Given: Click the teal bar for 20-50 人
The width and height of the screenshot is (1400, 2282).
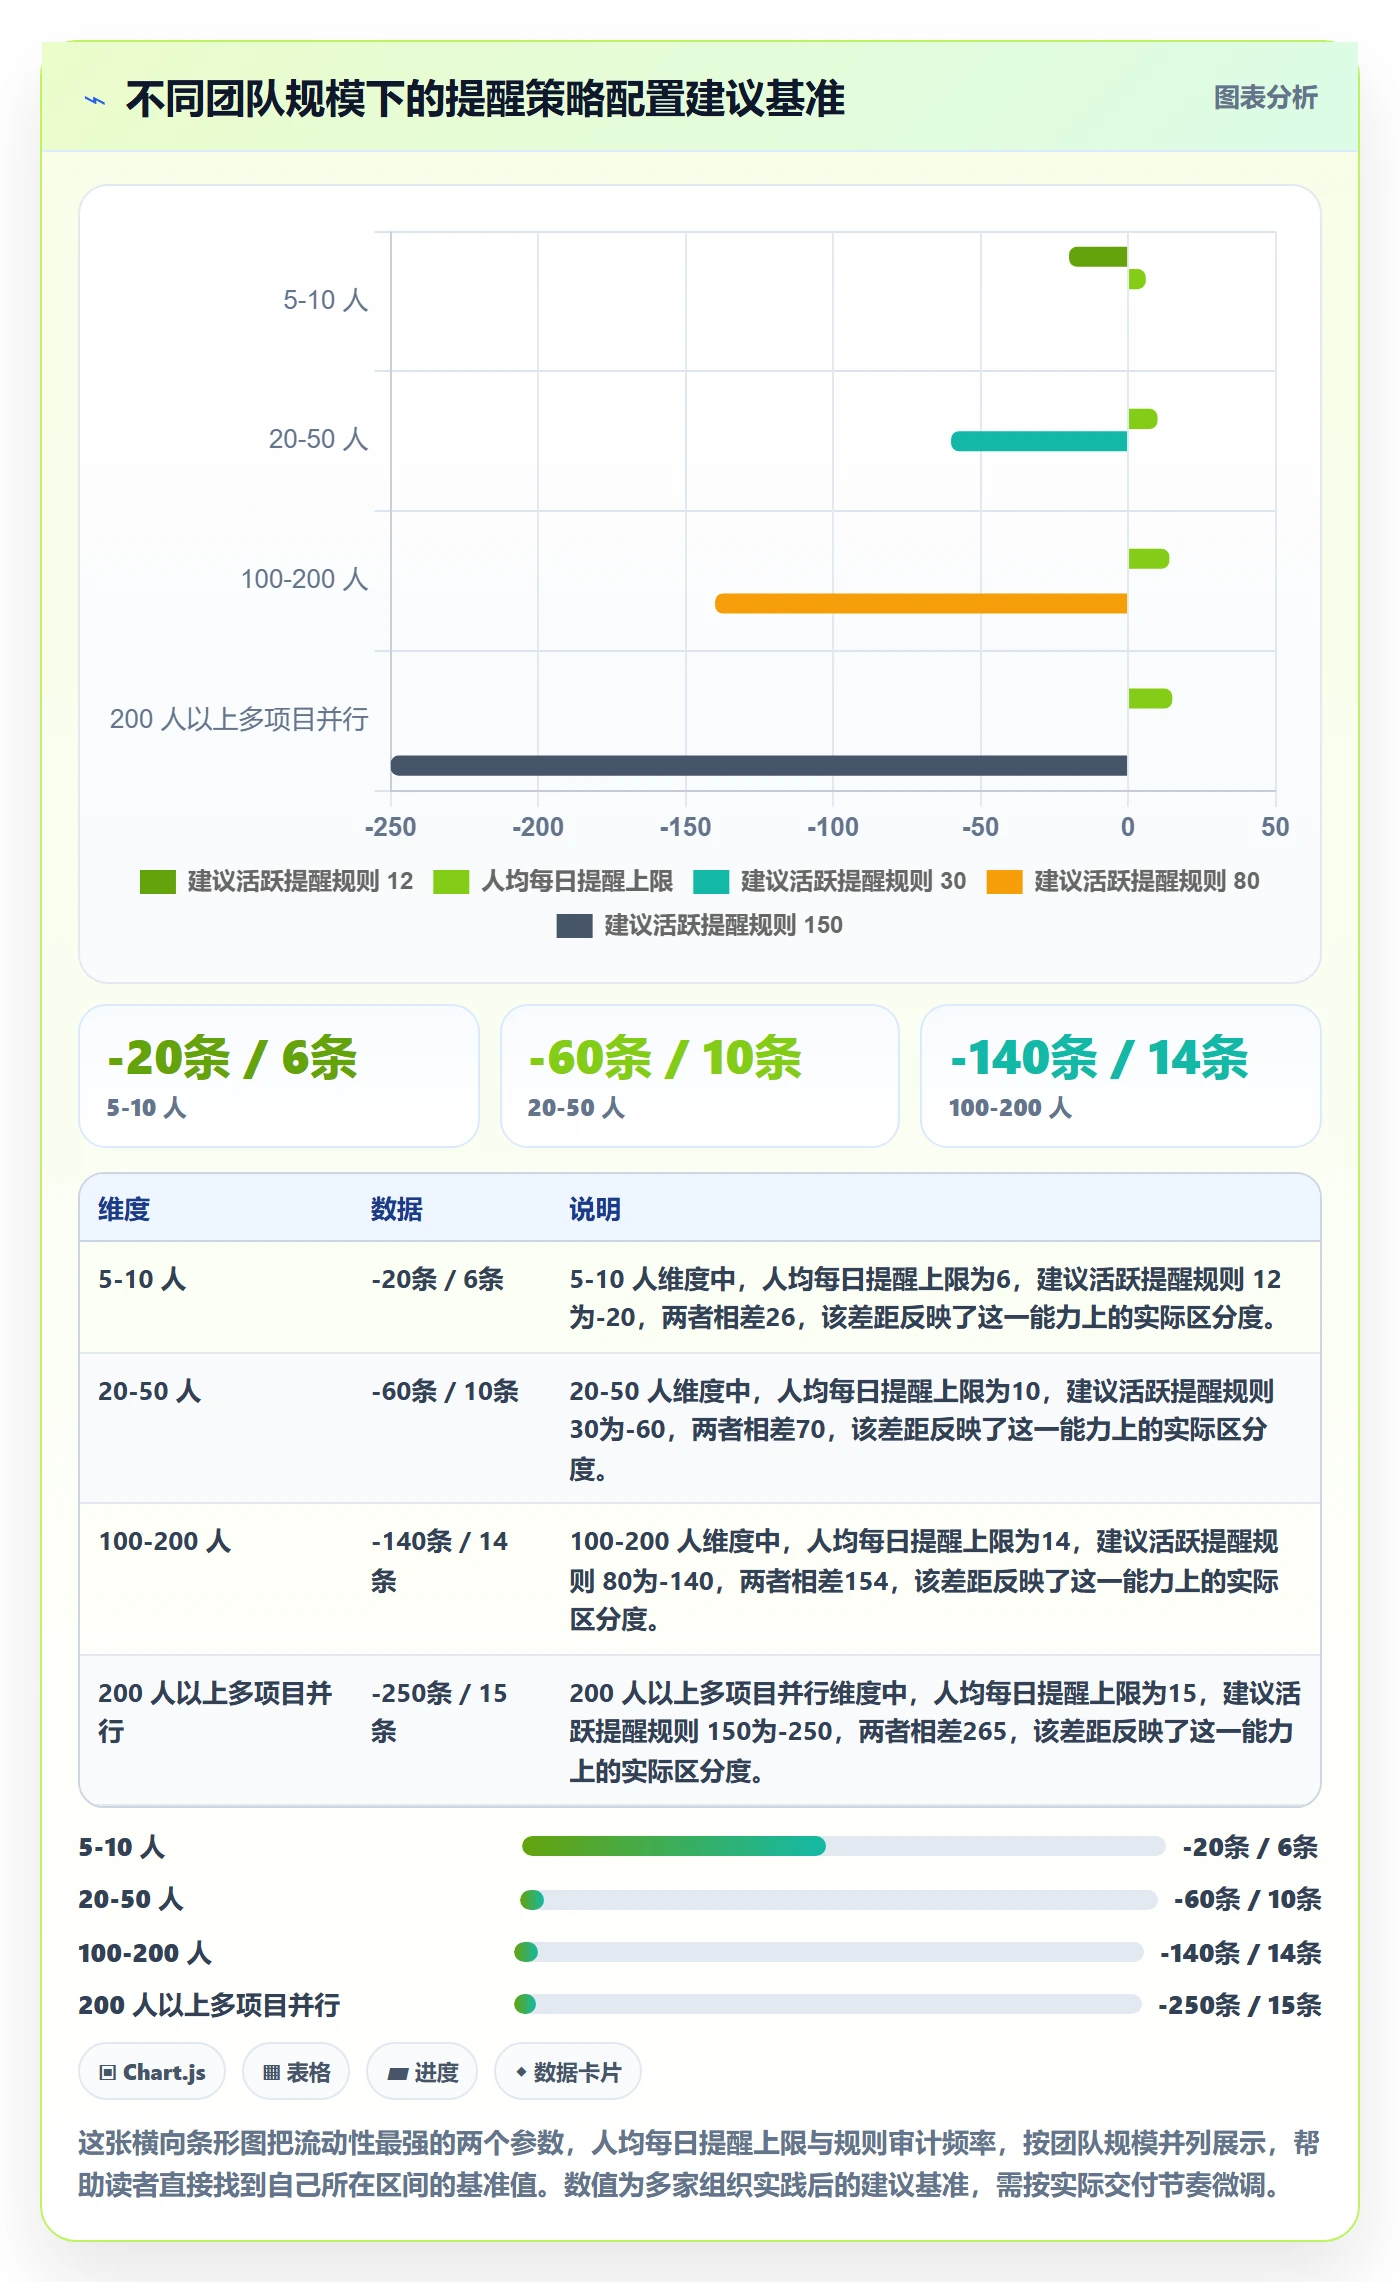Looking at the screenshot, I should pos(1039,441).
